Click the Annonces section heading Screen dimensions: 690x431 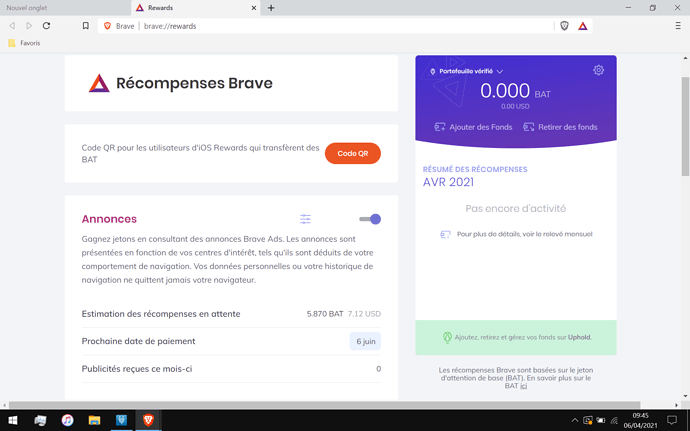[109, 219]
